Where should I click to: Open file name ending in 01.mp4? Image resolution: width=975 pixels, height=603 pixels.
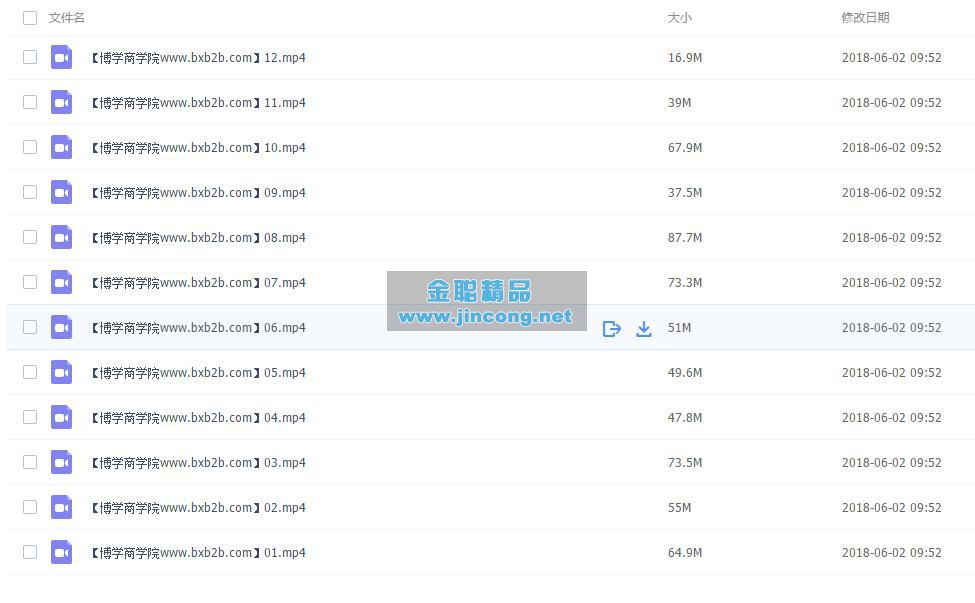[198, 553]
